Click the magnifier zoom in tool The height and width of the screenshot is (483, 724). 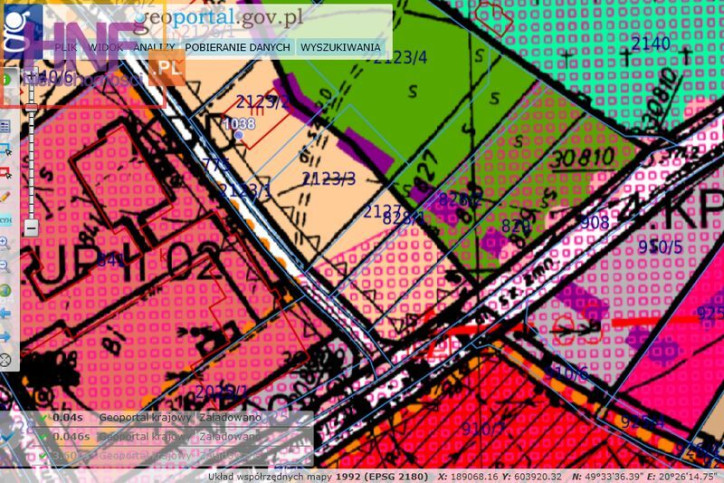click(x=5, y=243)
